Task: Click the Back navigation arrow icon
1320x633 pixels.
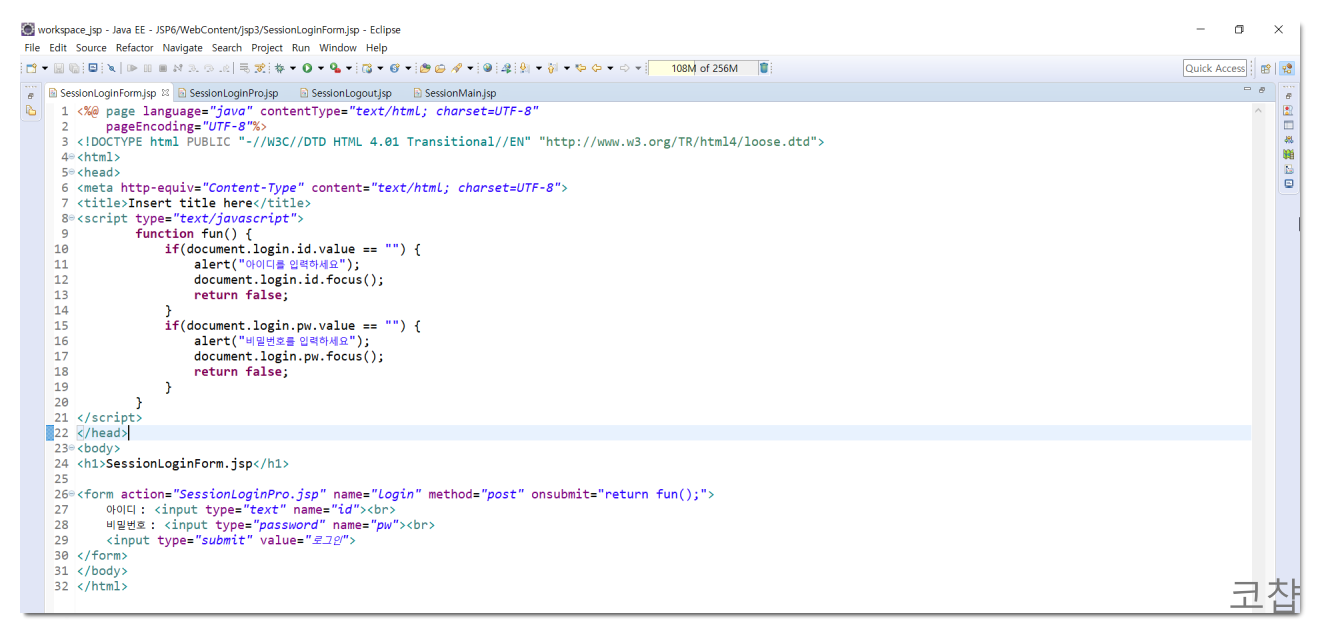Action: click(597, 68)
